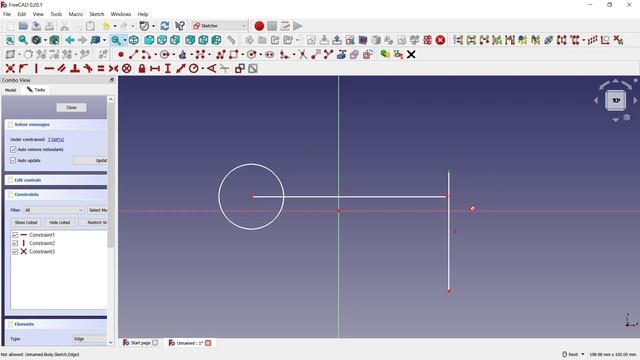The width and height of the screenshot is (640, 360).
Task: Apply a tangent constraint
Action: tap(88, 68)
